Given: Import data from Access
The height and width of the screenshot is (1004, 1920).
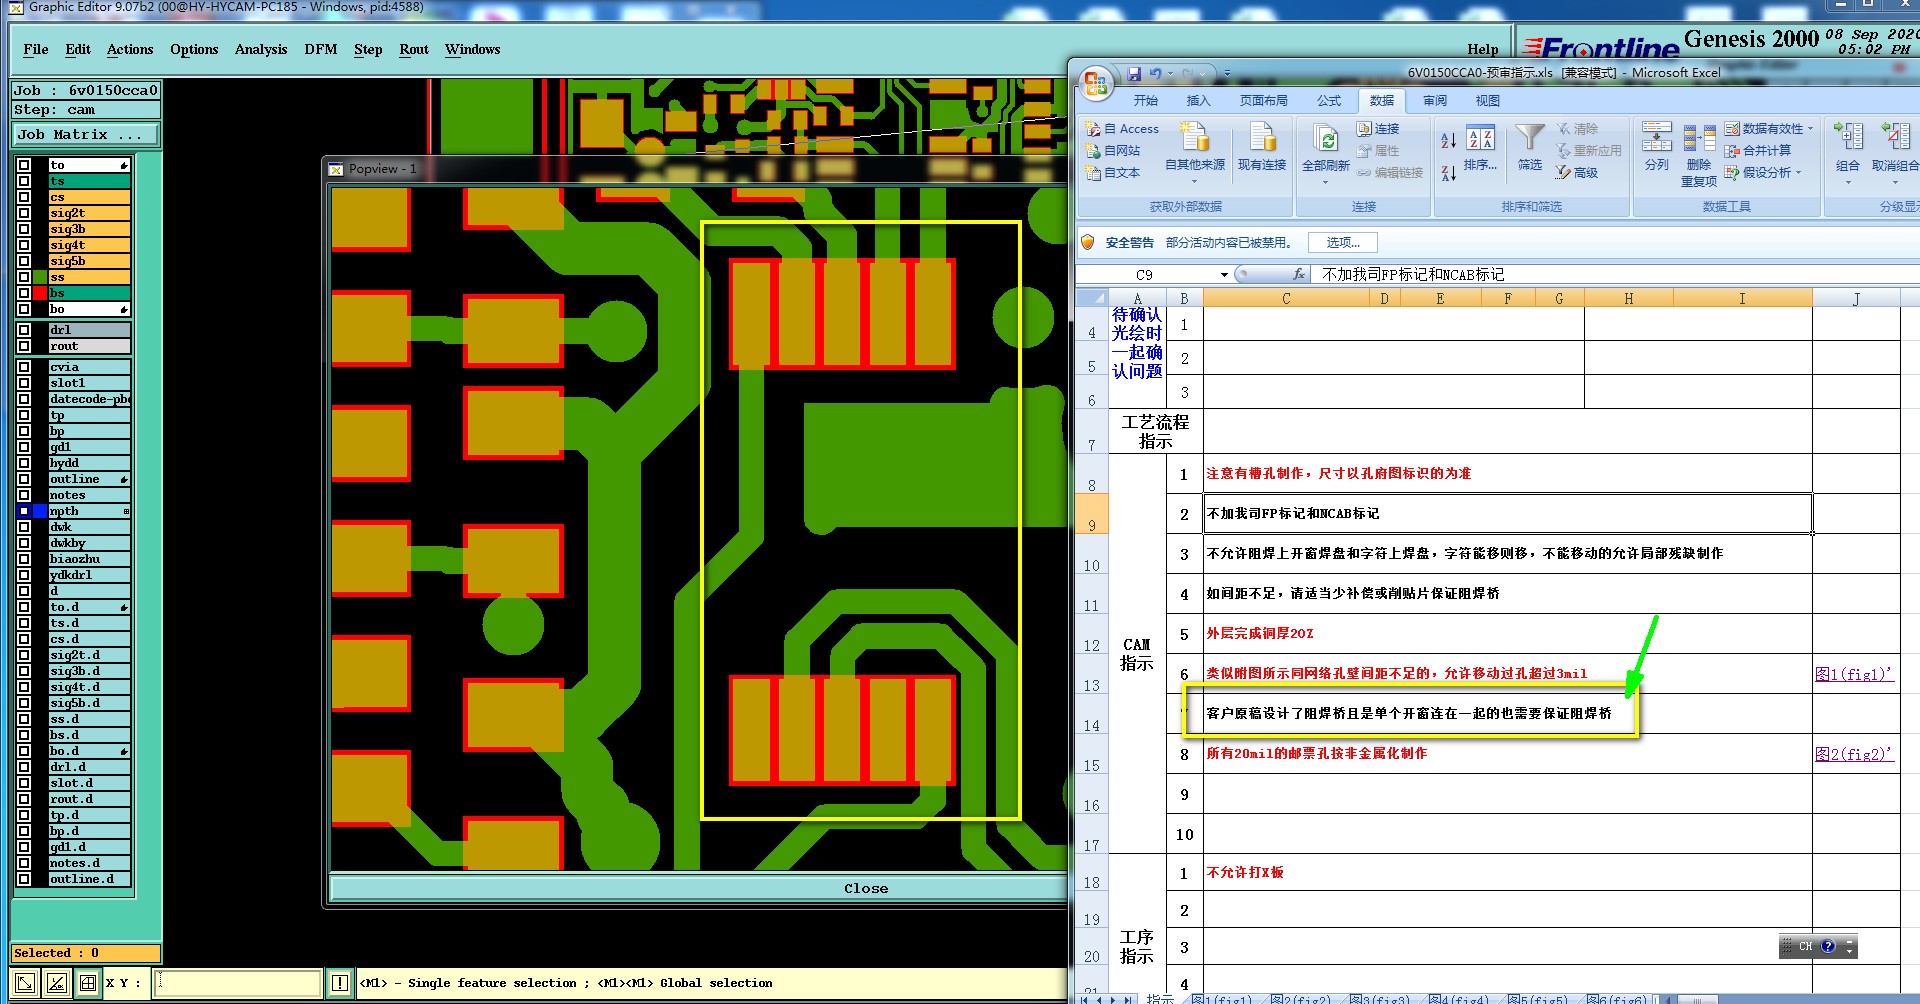Looking at the screenshot, I should tap(1123, 129).
